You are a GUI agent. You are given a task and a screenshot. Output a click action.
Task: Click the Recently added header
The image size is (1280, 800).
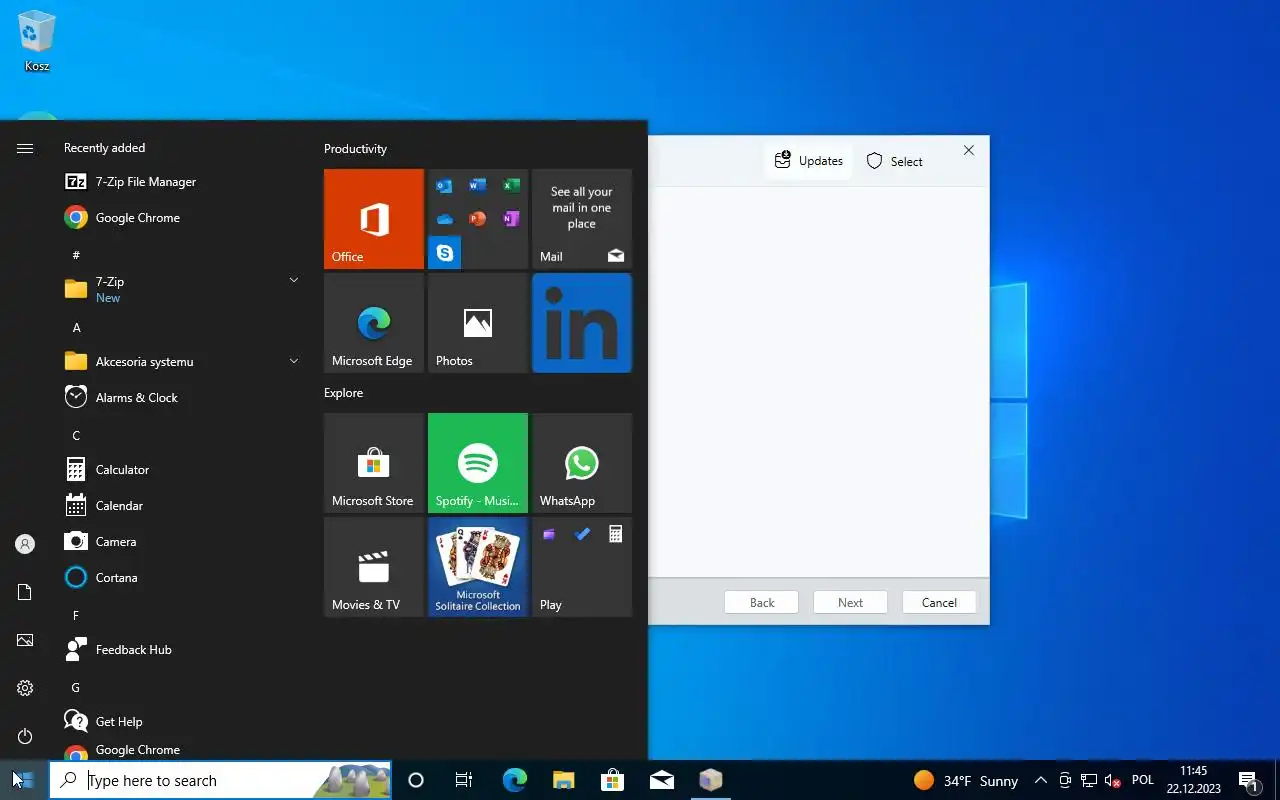[x=104, y=148]
